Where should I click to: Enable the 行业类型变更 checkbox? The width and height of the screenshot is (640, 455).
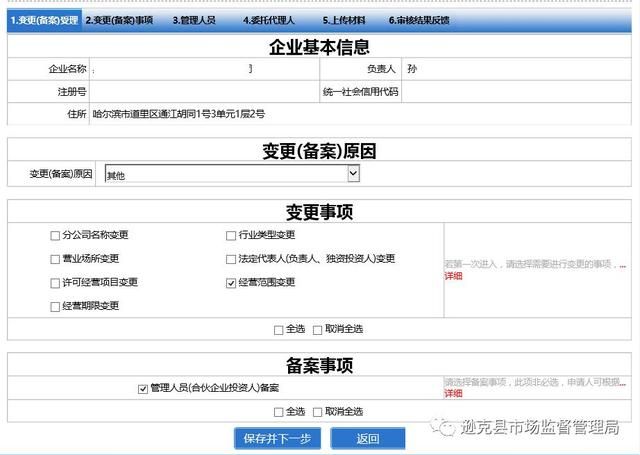[231, 236]
